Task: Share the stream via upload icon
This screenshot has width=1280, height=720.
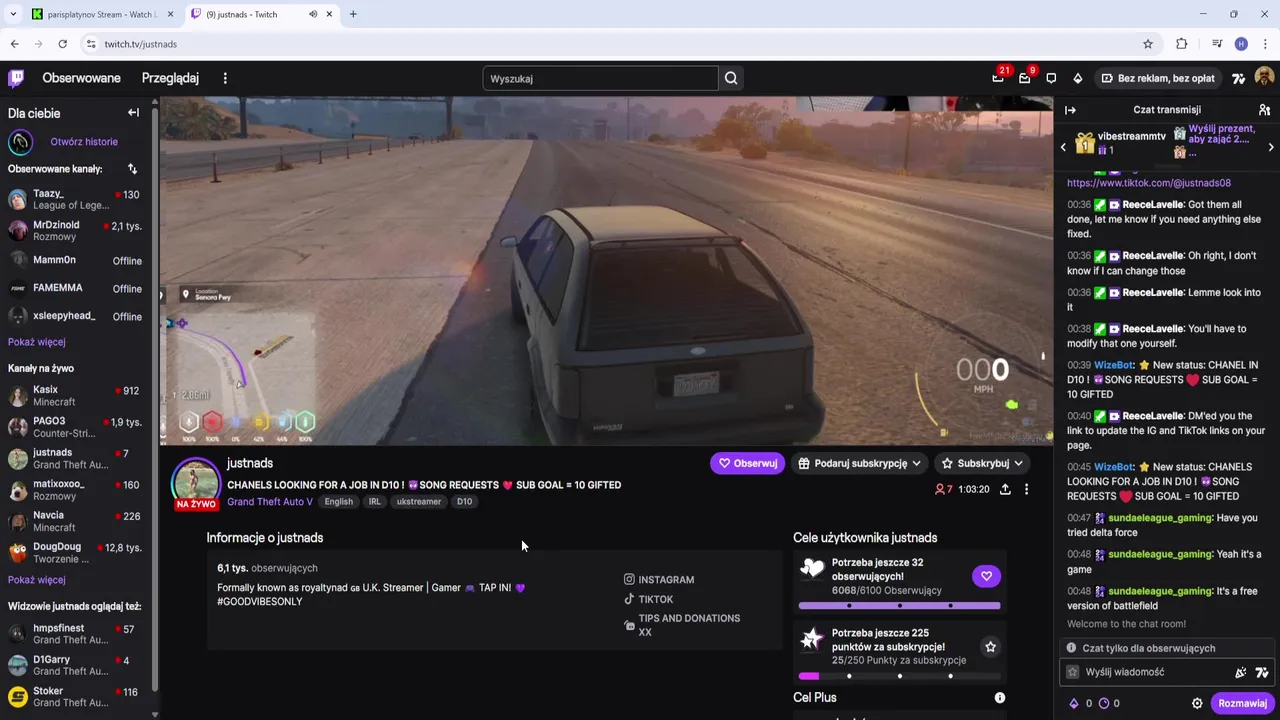Action: click(1005, 489)
